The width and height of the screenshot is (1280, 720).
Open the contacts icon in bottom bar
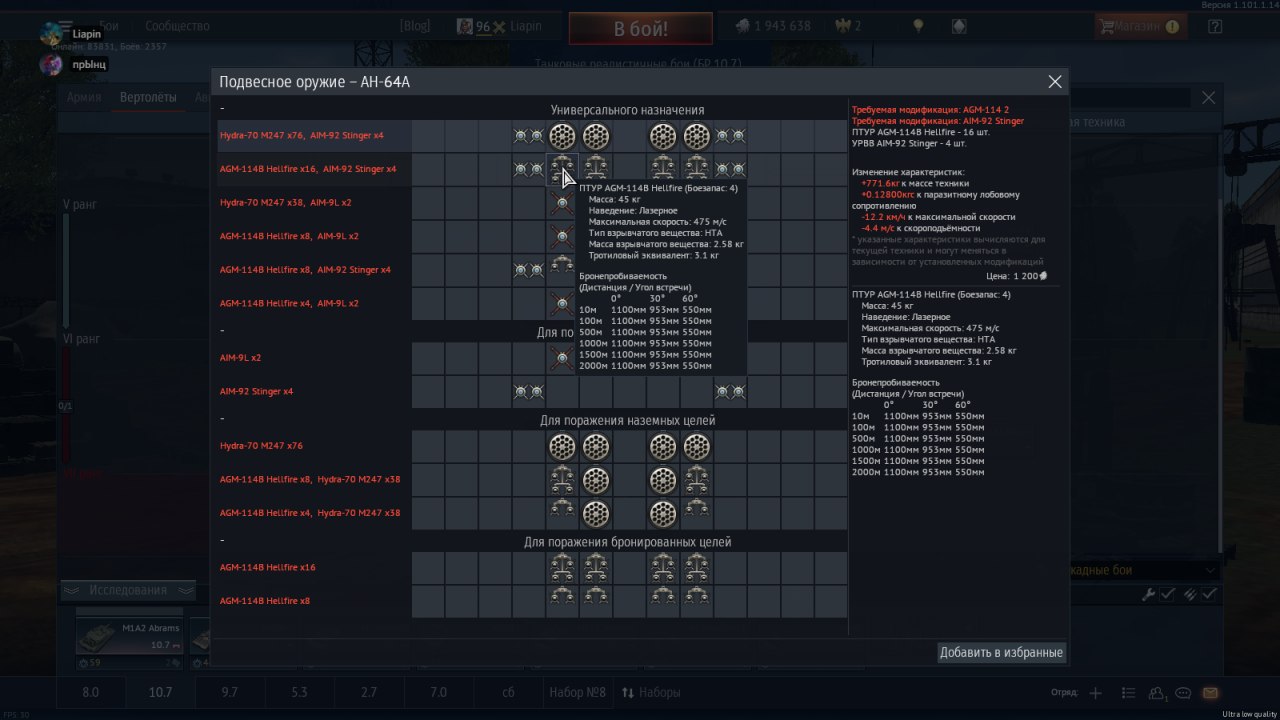tap(1158, 693)
